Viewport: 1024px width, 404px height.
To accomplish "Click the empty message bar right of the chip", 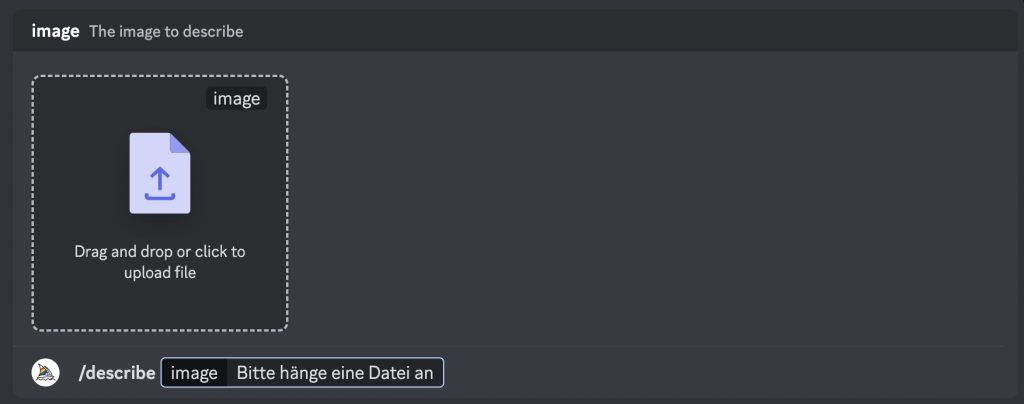I will (x=725, y=373).
